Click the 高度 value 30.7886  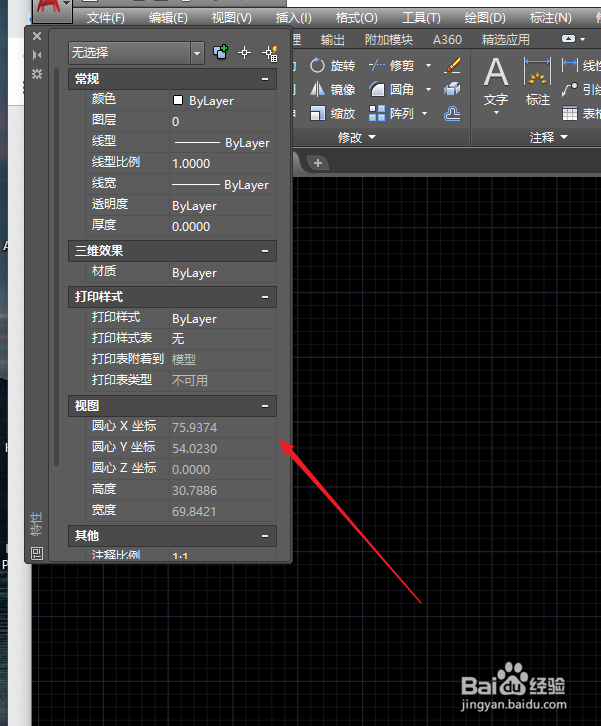(223, 490)
